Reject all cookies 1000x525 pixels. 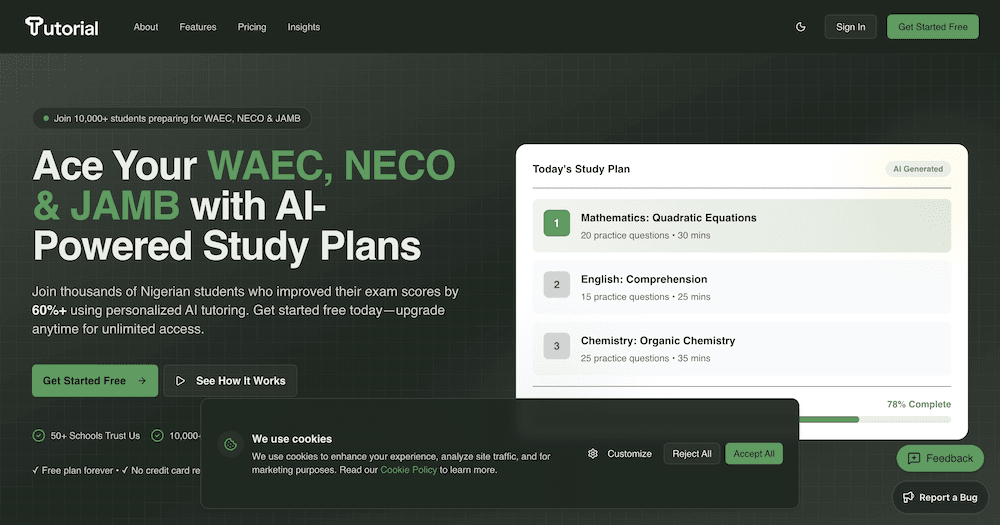point(692,454)
